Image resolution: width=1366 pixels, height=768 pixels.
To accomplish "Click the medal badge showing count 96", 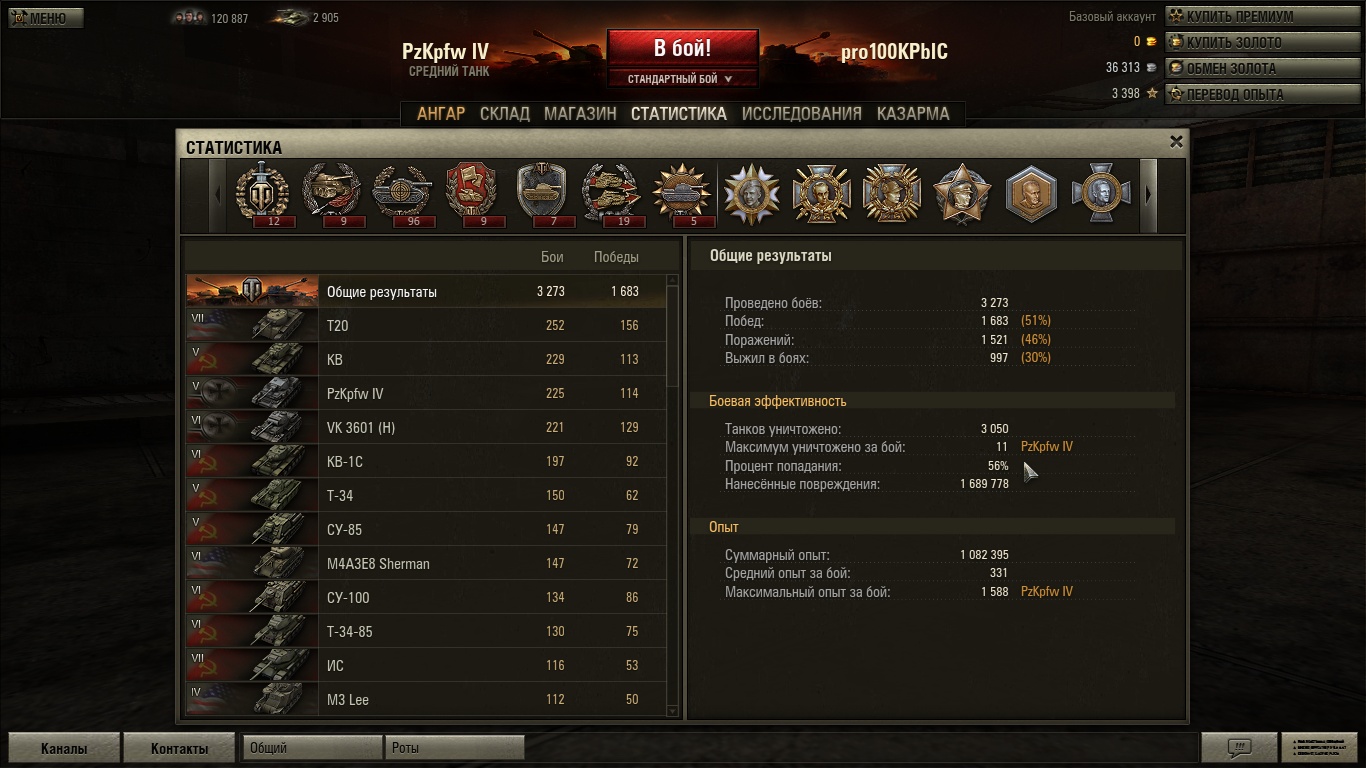I will point(402,194).
